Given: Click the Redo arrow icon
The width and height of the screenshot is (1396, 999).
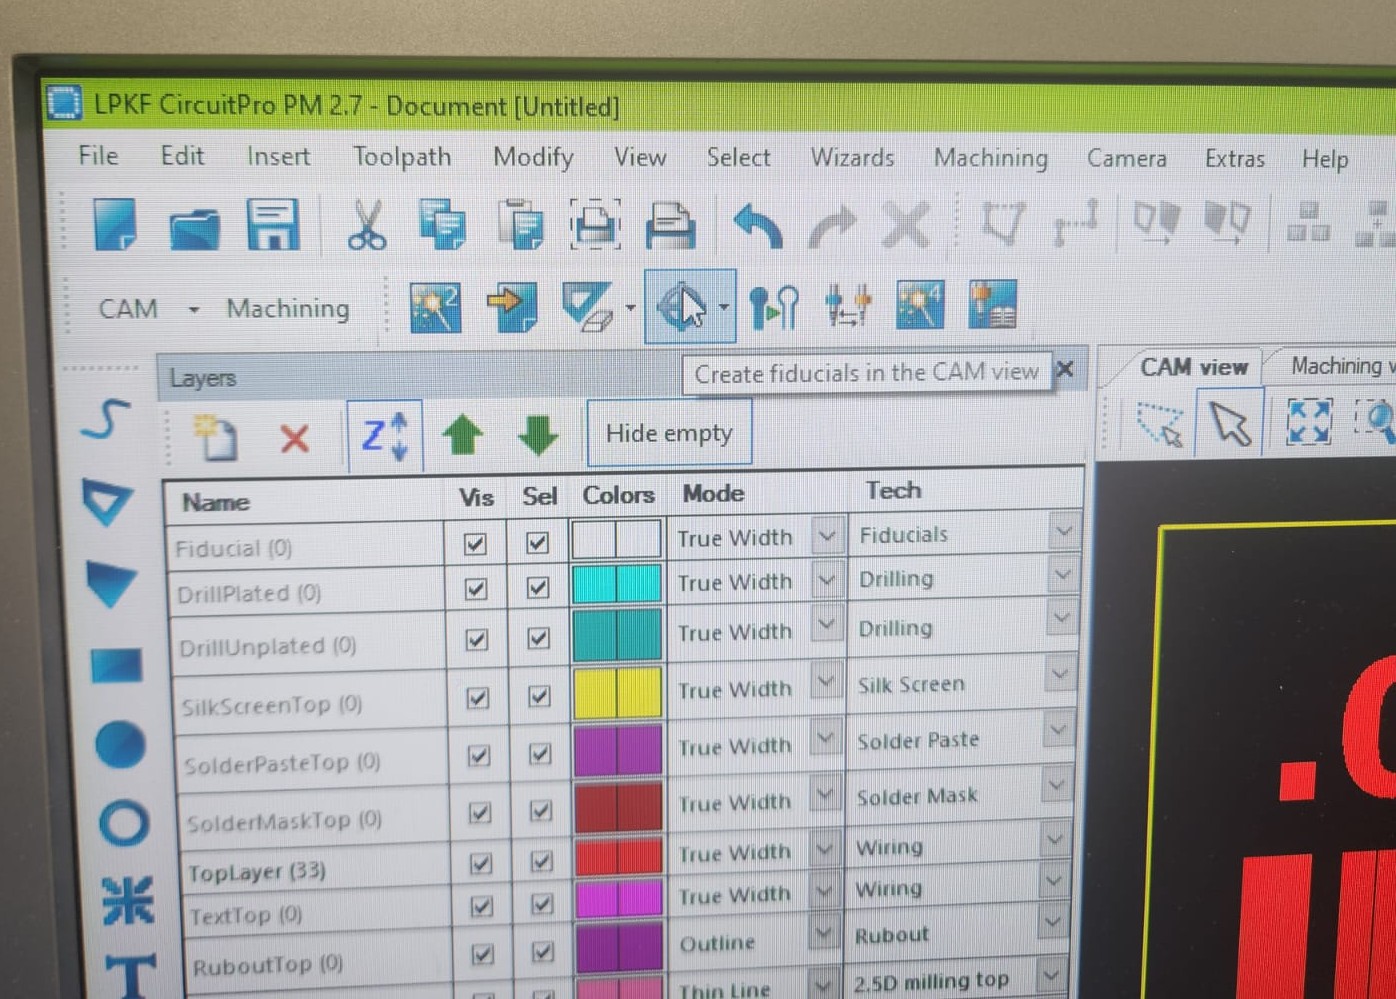Looking at the screenshot, I should (x=832, y=227).
